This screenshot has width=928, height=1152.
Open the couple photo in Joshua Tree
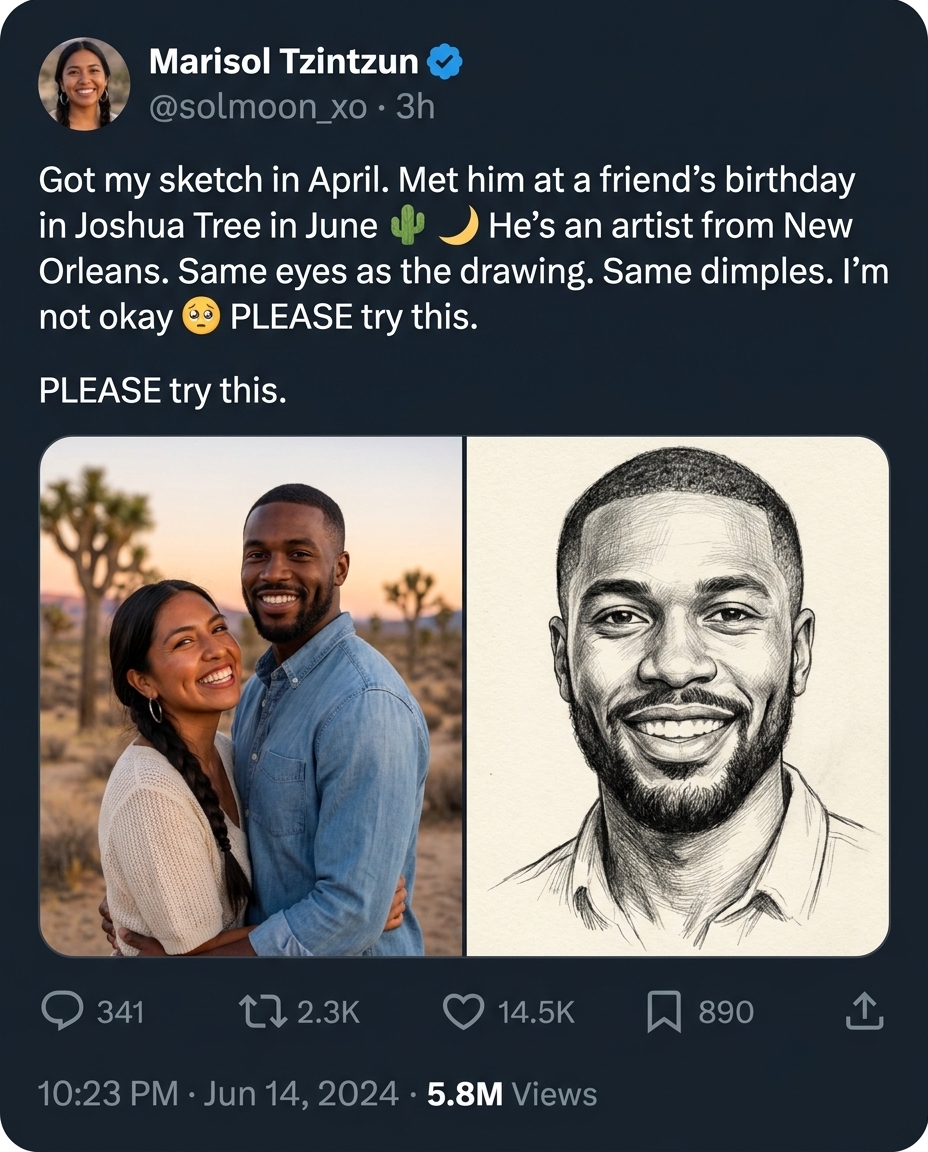[251, 696]
